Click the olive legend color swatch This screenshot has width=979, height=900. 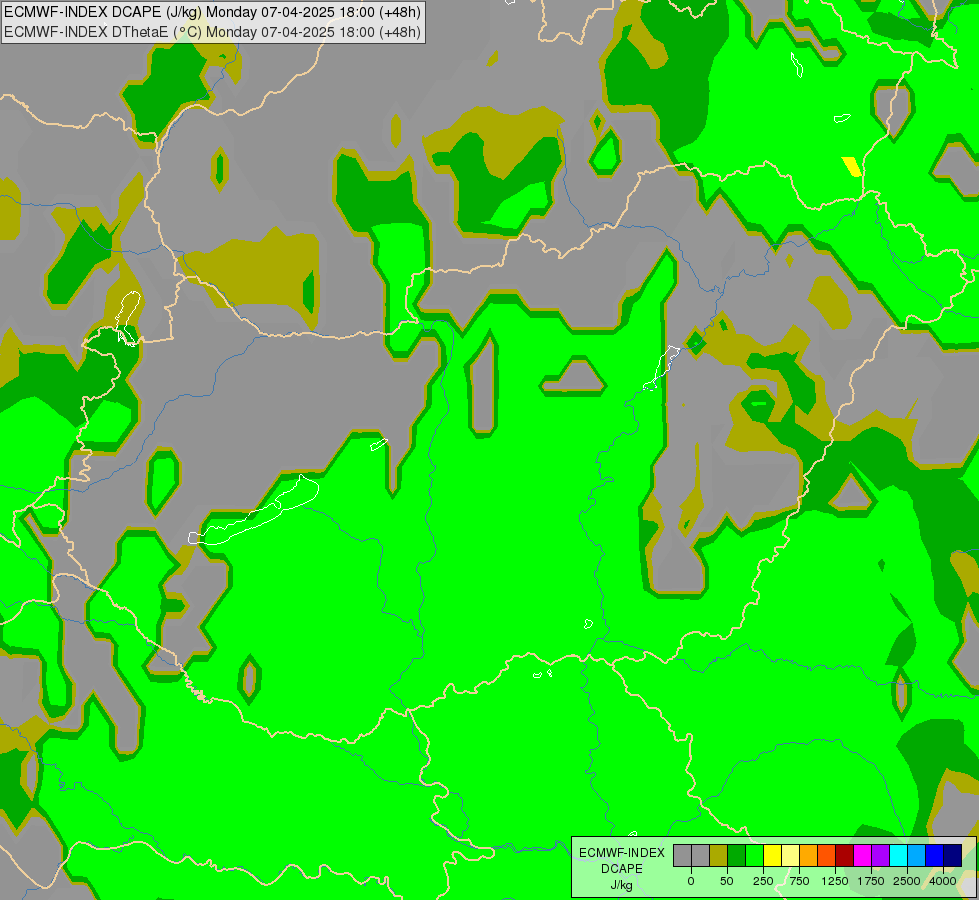coord(718,855)
